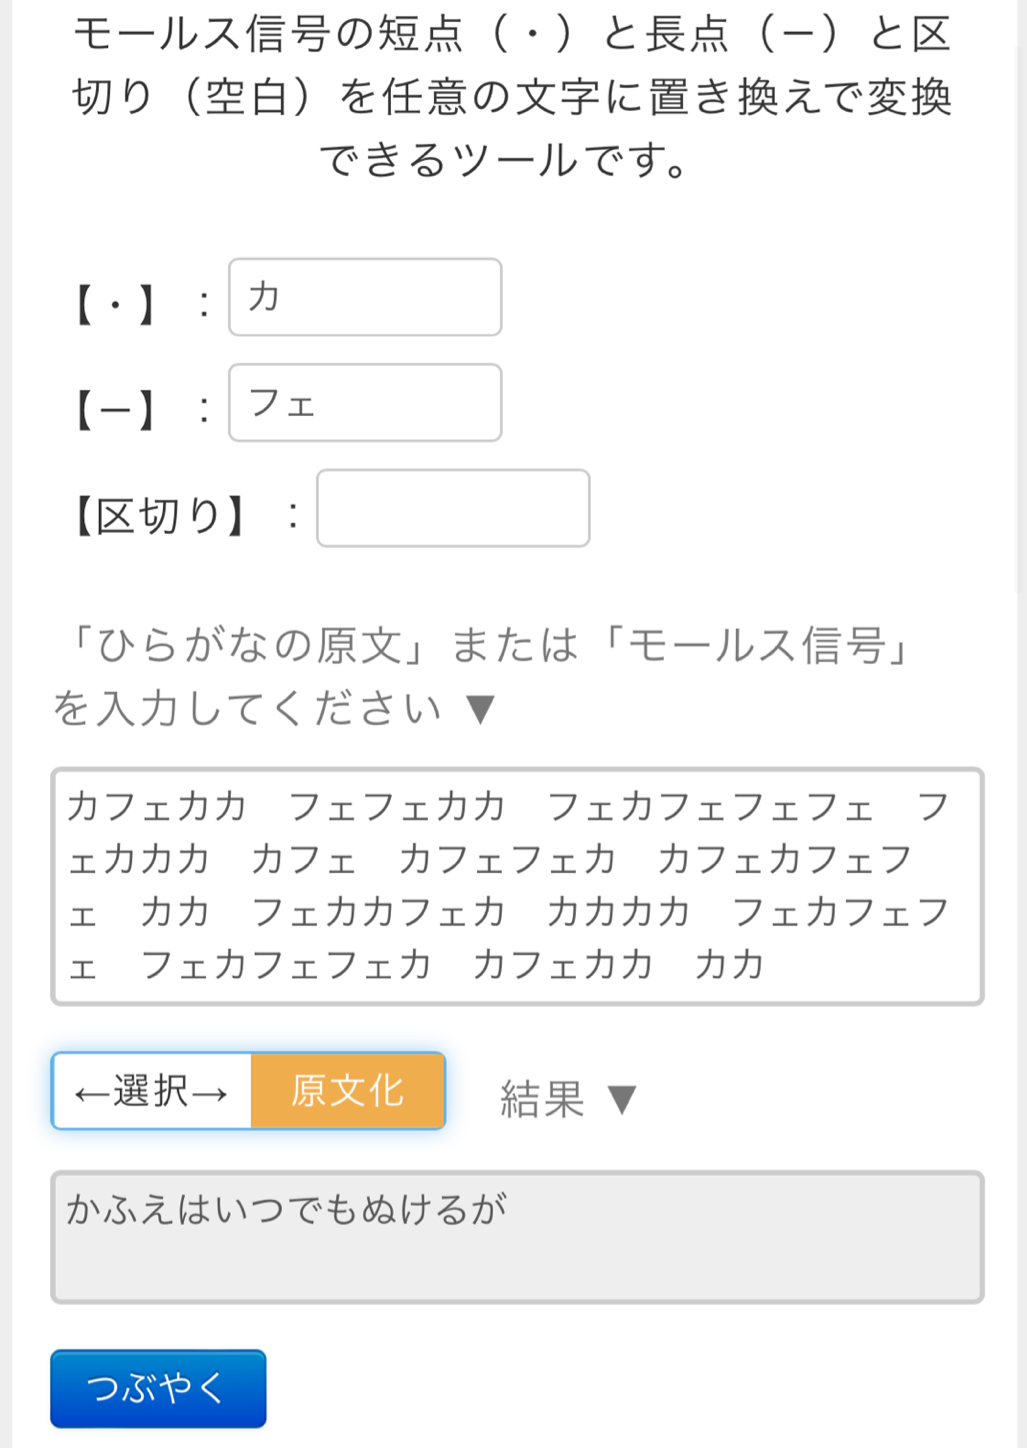Image resolution: width=1027 pixels, height=1448 pixels.
Task: Click the 【－】 long-point label
Action: coord(116,410)
